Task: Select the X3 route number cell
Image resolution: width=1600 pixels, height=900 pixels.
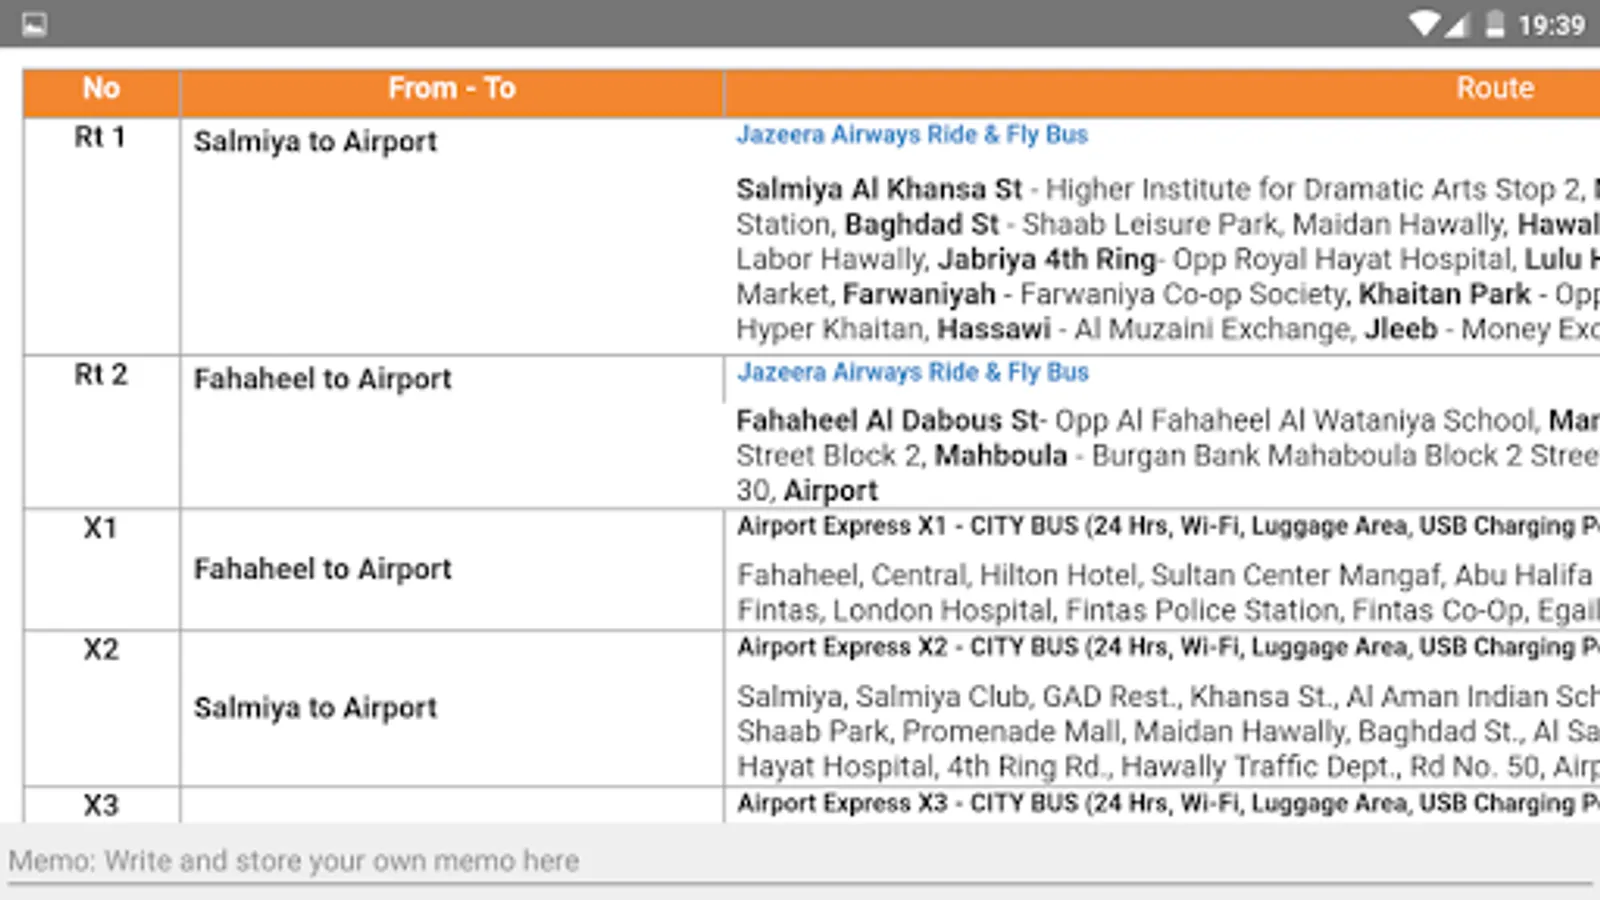Action: pos(102,805)
